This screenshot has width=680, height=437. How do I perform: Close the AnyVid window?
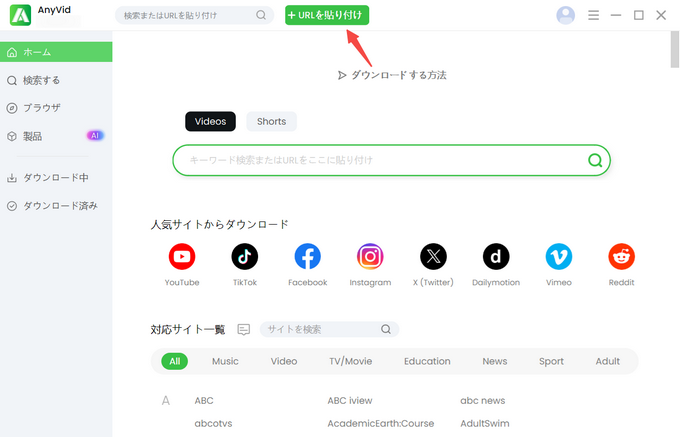[661, 15]
